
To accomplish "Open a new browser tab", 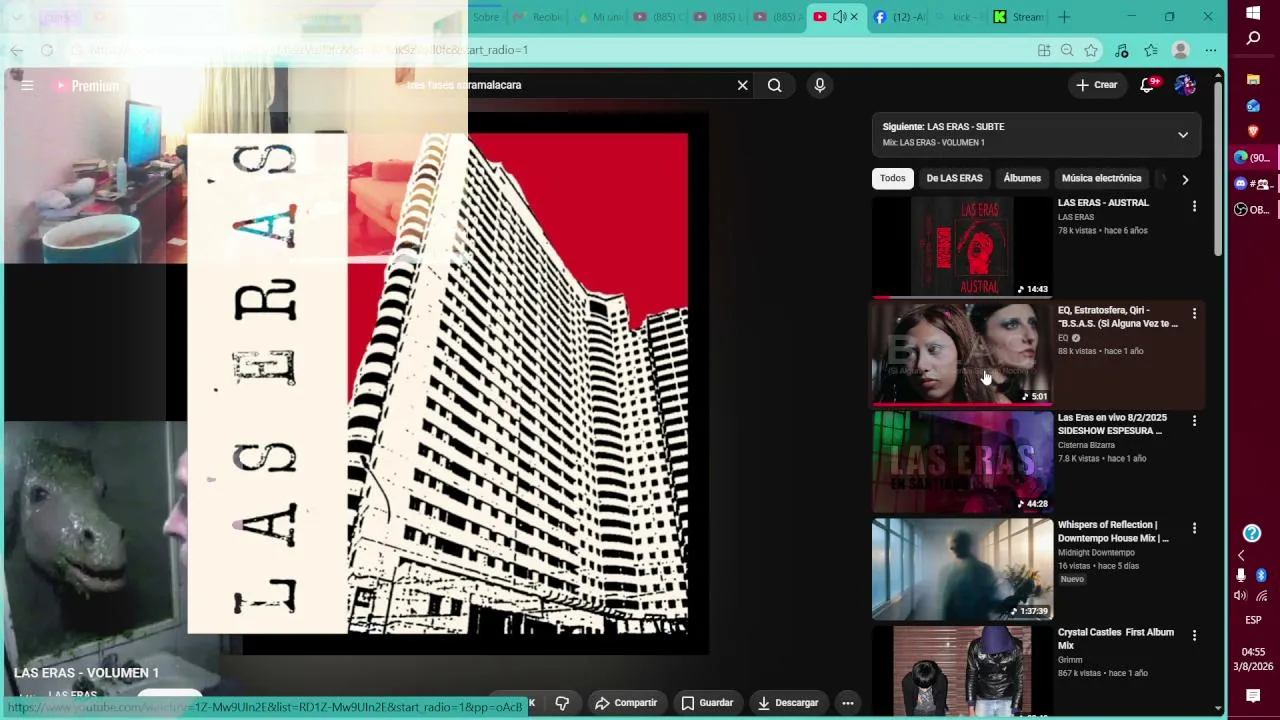I will [x=1064, y=17].
